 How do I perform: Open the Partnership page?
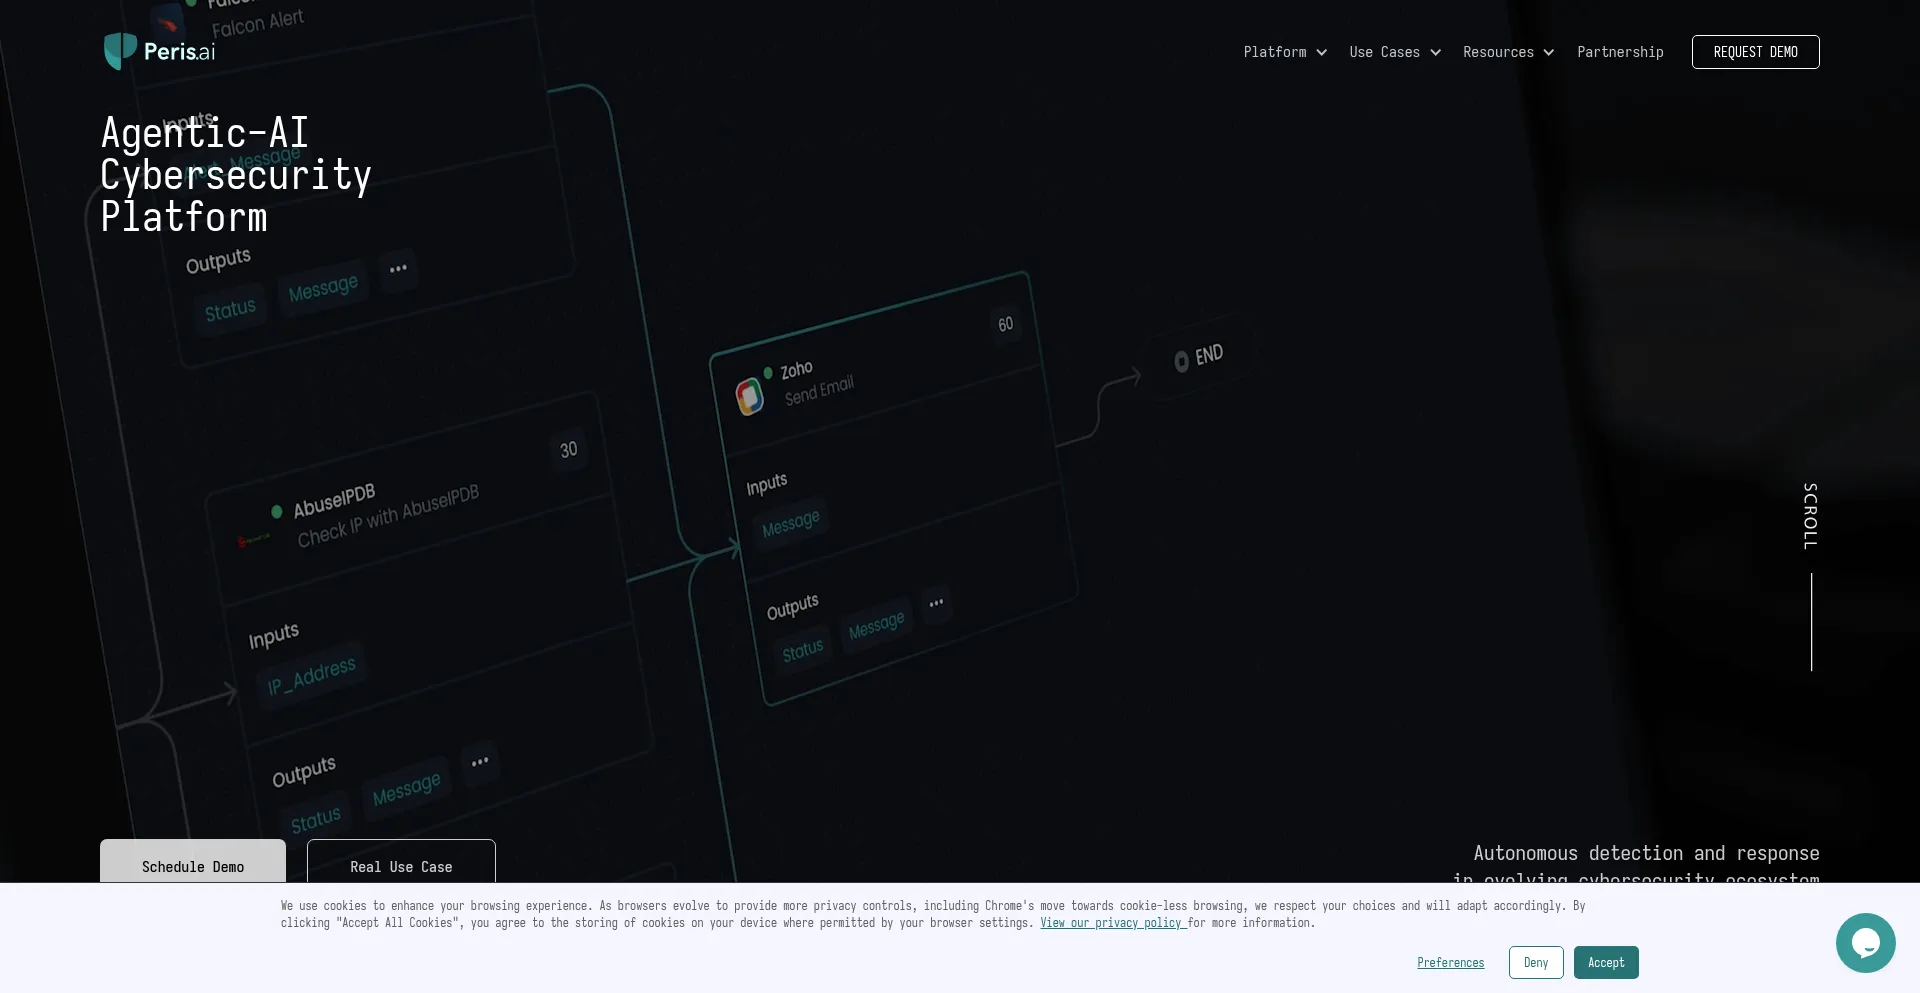pyautogui.click(x=1620, y=52)
